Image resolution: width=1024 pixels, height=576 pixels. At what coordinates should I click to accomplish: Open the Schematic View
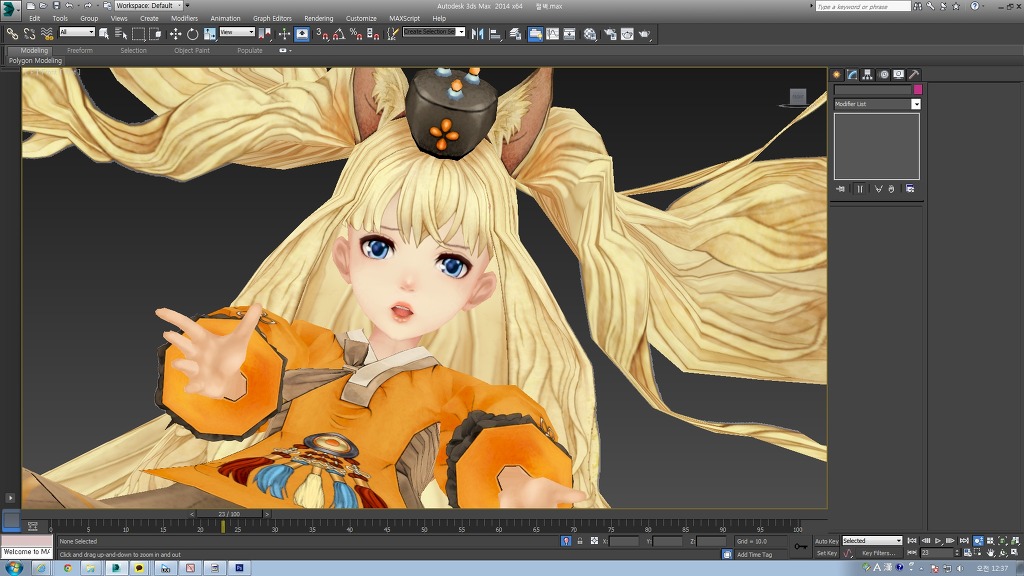pyautogui.click(x=569, y=33)
